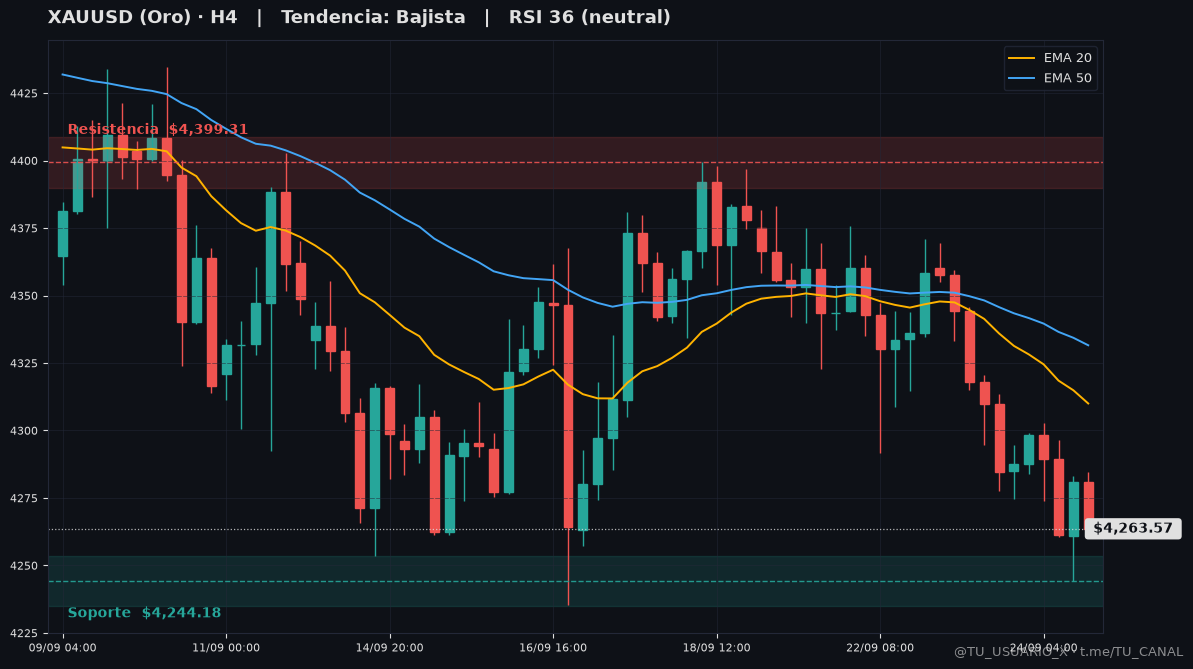This screenshot has width=1193, height=669.
Task: Click the 4300 price axis label
Action: click(24, 431)
